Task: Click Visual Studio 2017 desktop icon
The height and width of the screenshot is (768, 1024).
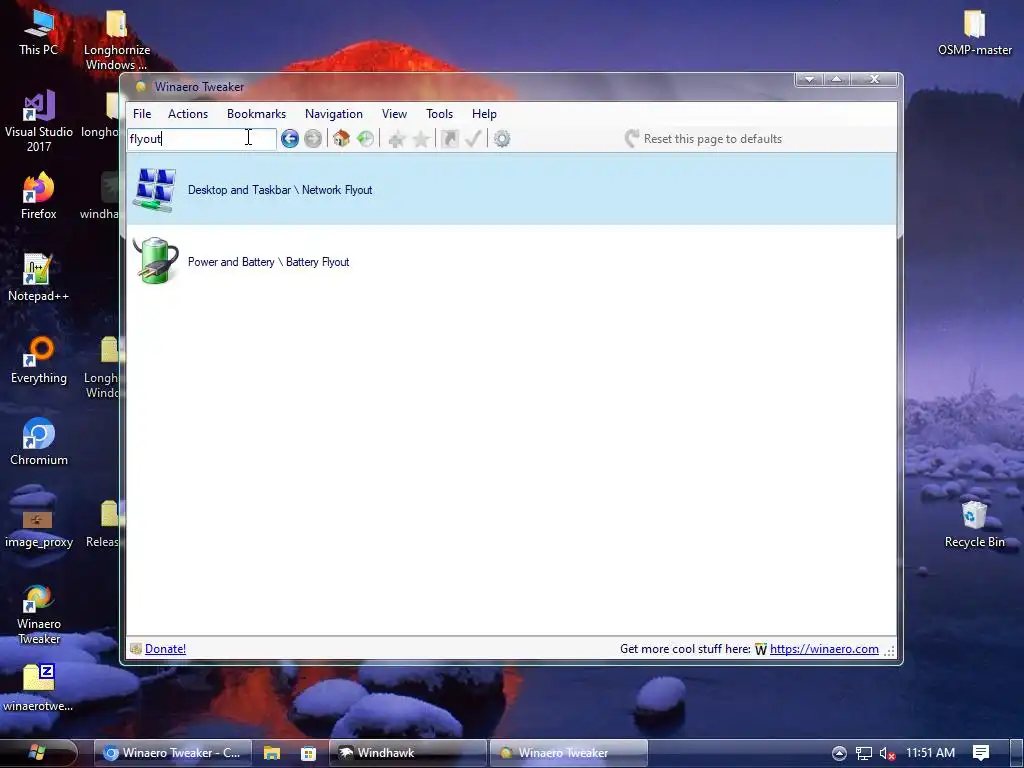Action: point(39,121)
